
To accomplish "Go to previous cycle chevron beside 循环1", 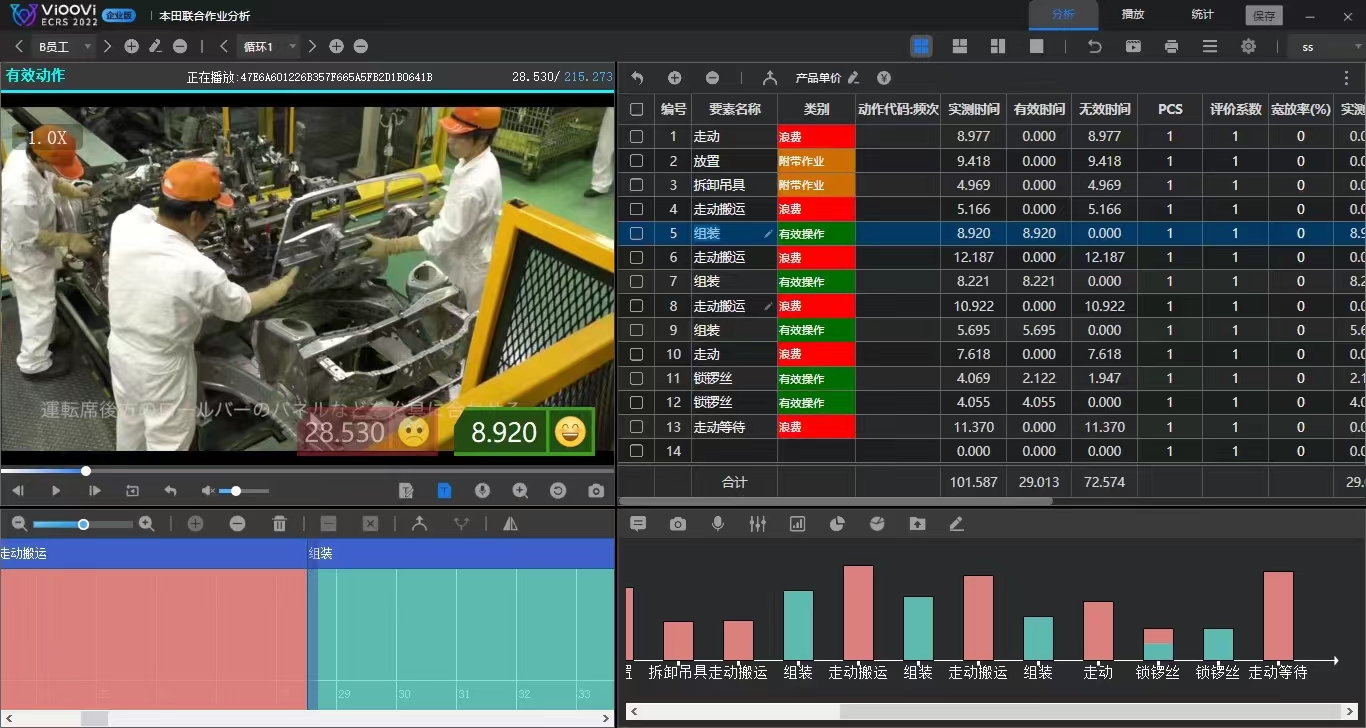I will point(224,47).
